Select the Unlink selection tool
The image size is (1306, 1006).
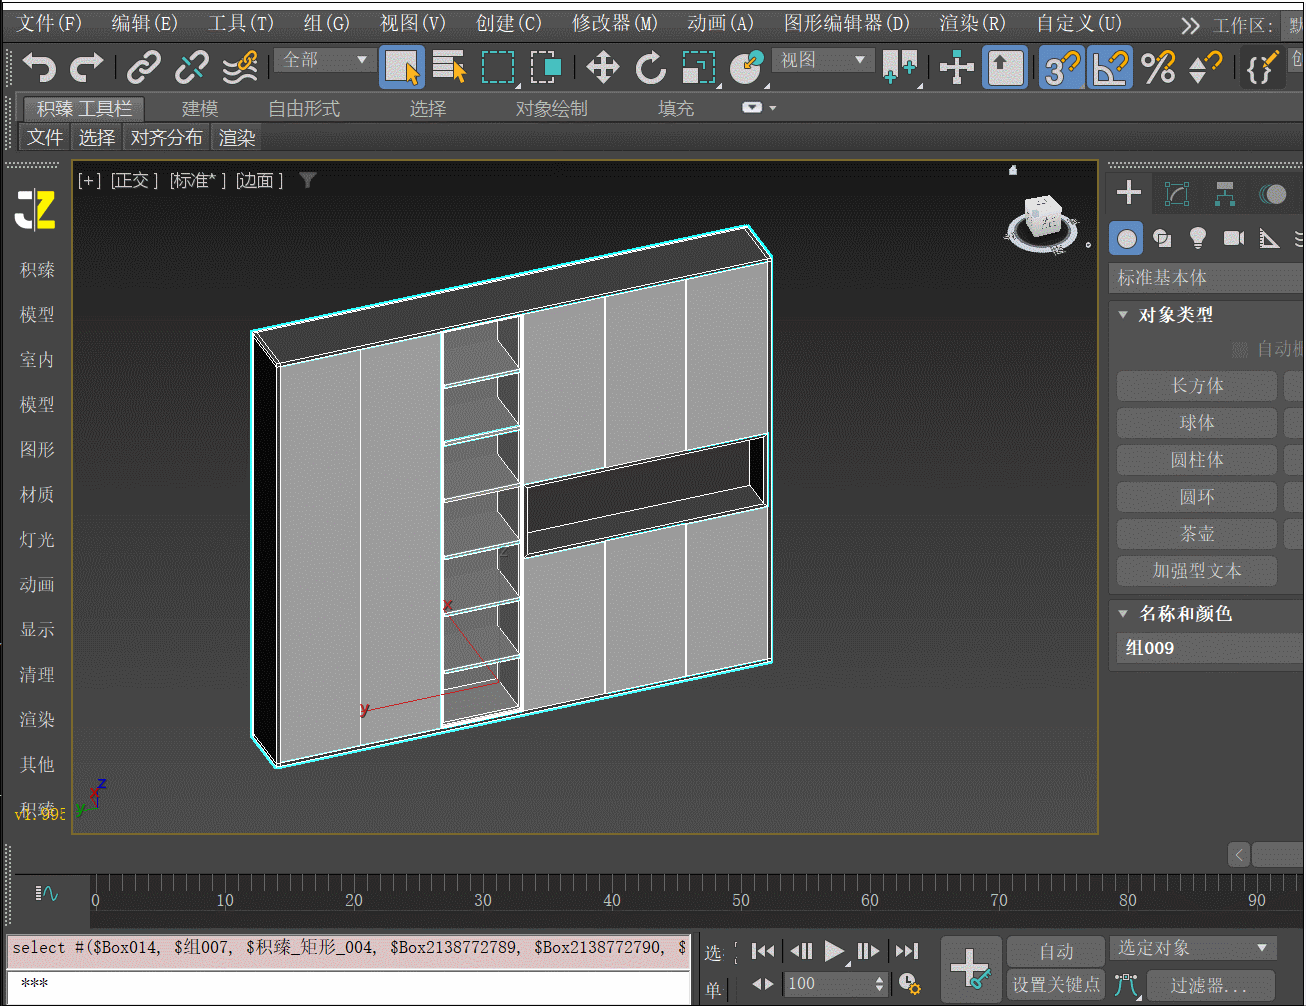pos(192,68)
